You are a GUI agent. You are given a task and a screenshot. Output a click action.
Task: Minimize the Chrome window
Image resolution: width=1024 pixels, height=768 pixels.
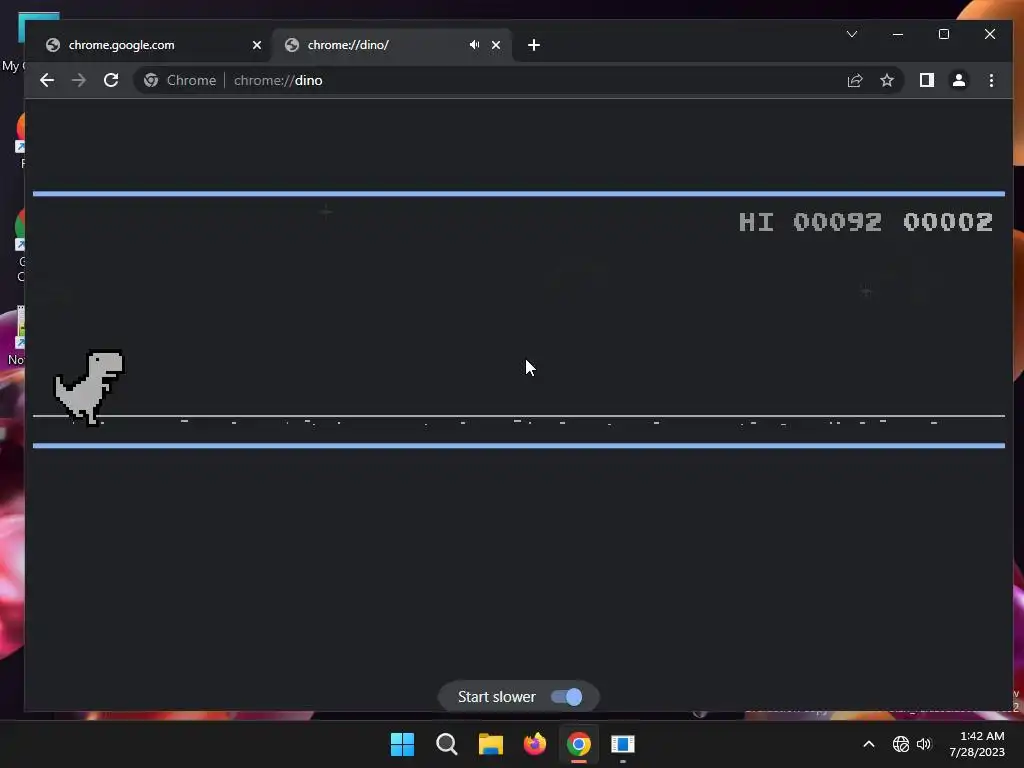tap(898, 34)
